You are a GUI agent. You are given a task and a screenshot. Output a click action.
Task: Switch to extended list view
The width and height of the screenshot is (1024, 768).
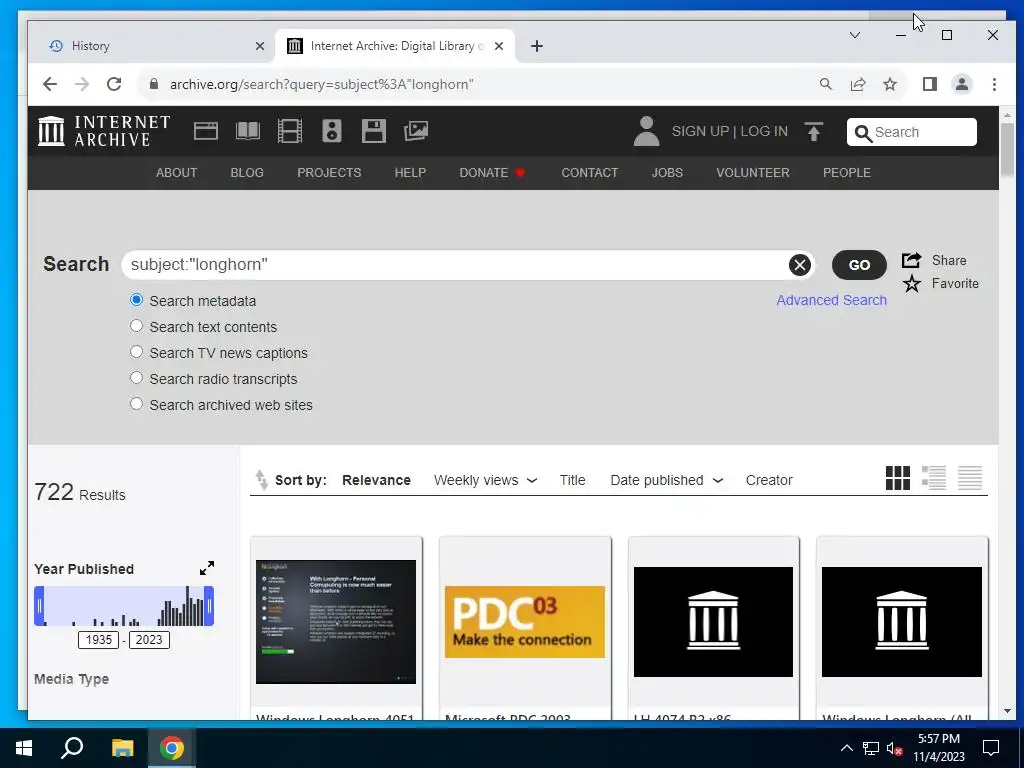[x=934, y=478]
